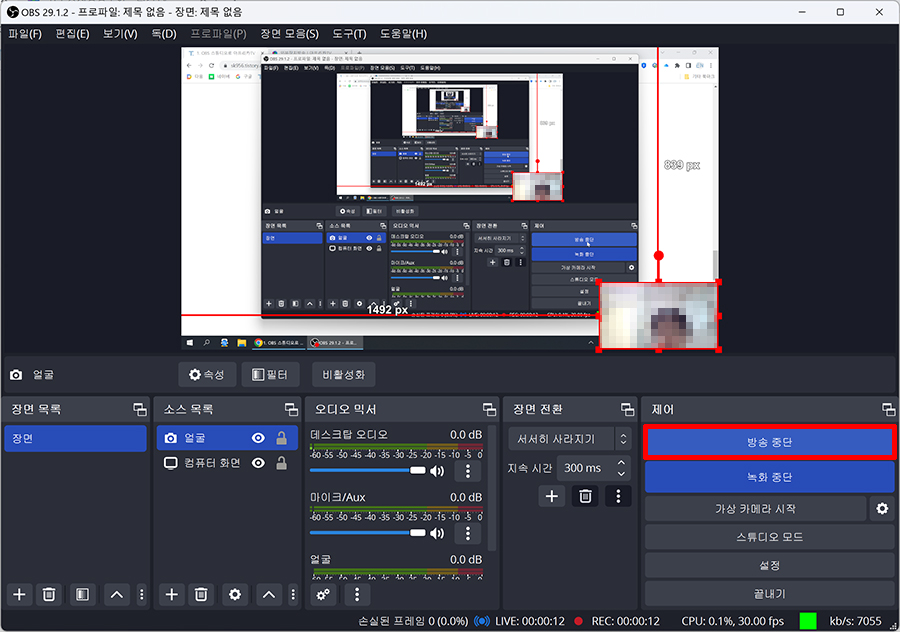Click 끝내기 to exit OBS
The height and width of the screenshot is (632, 900).
coord(769,594)
